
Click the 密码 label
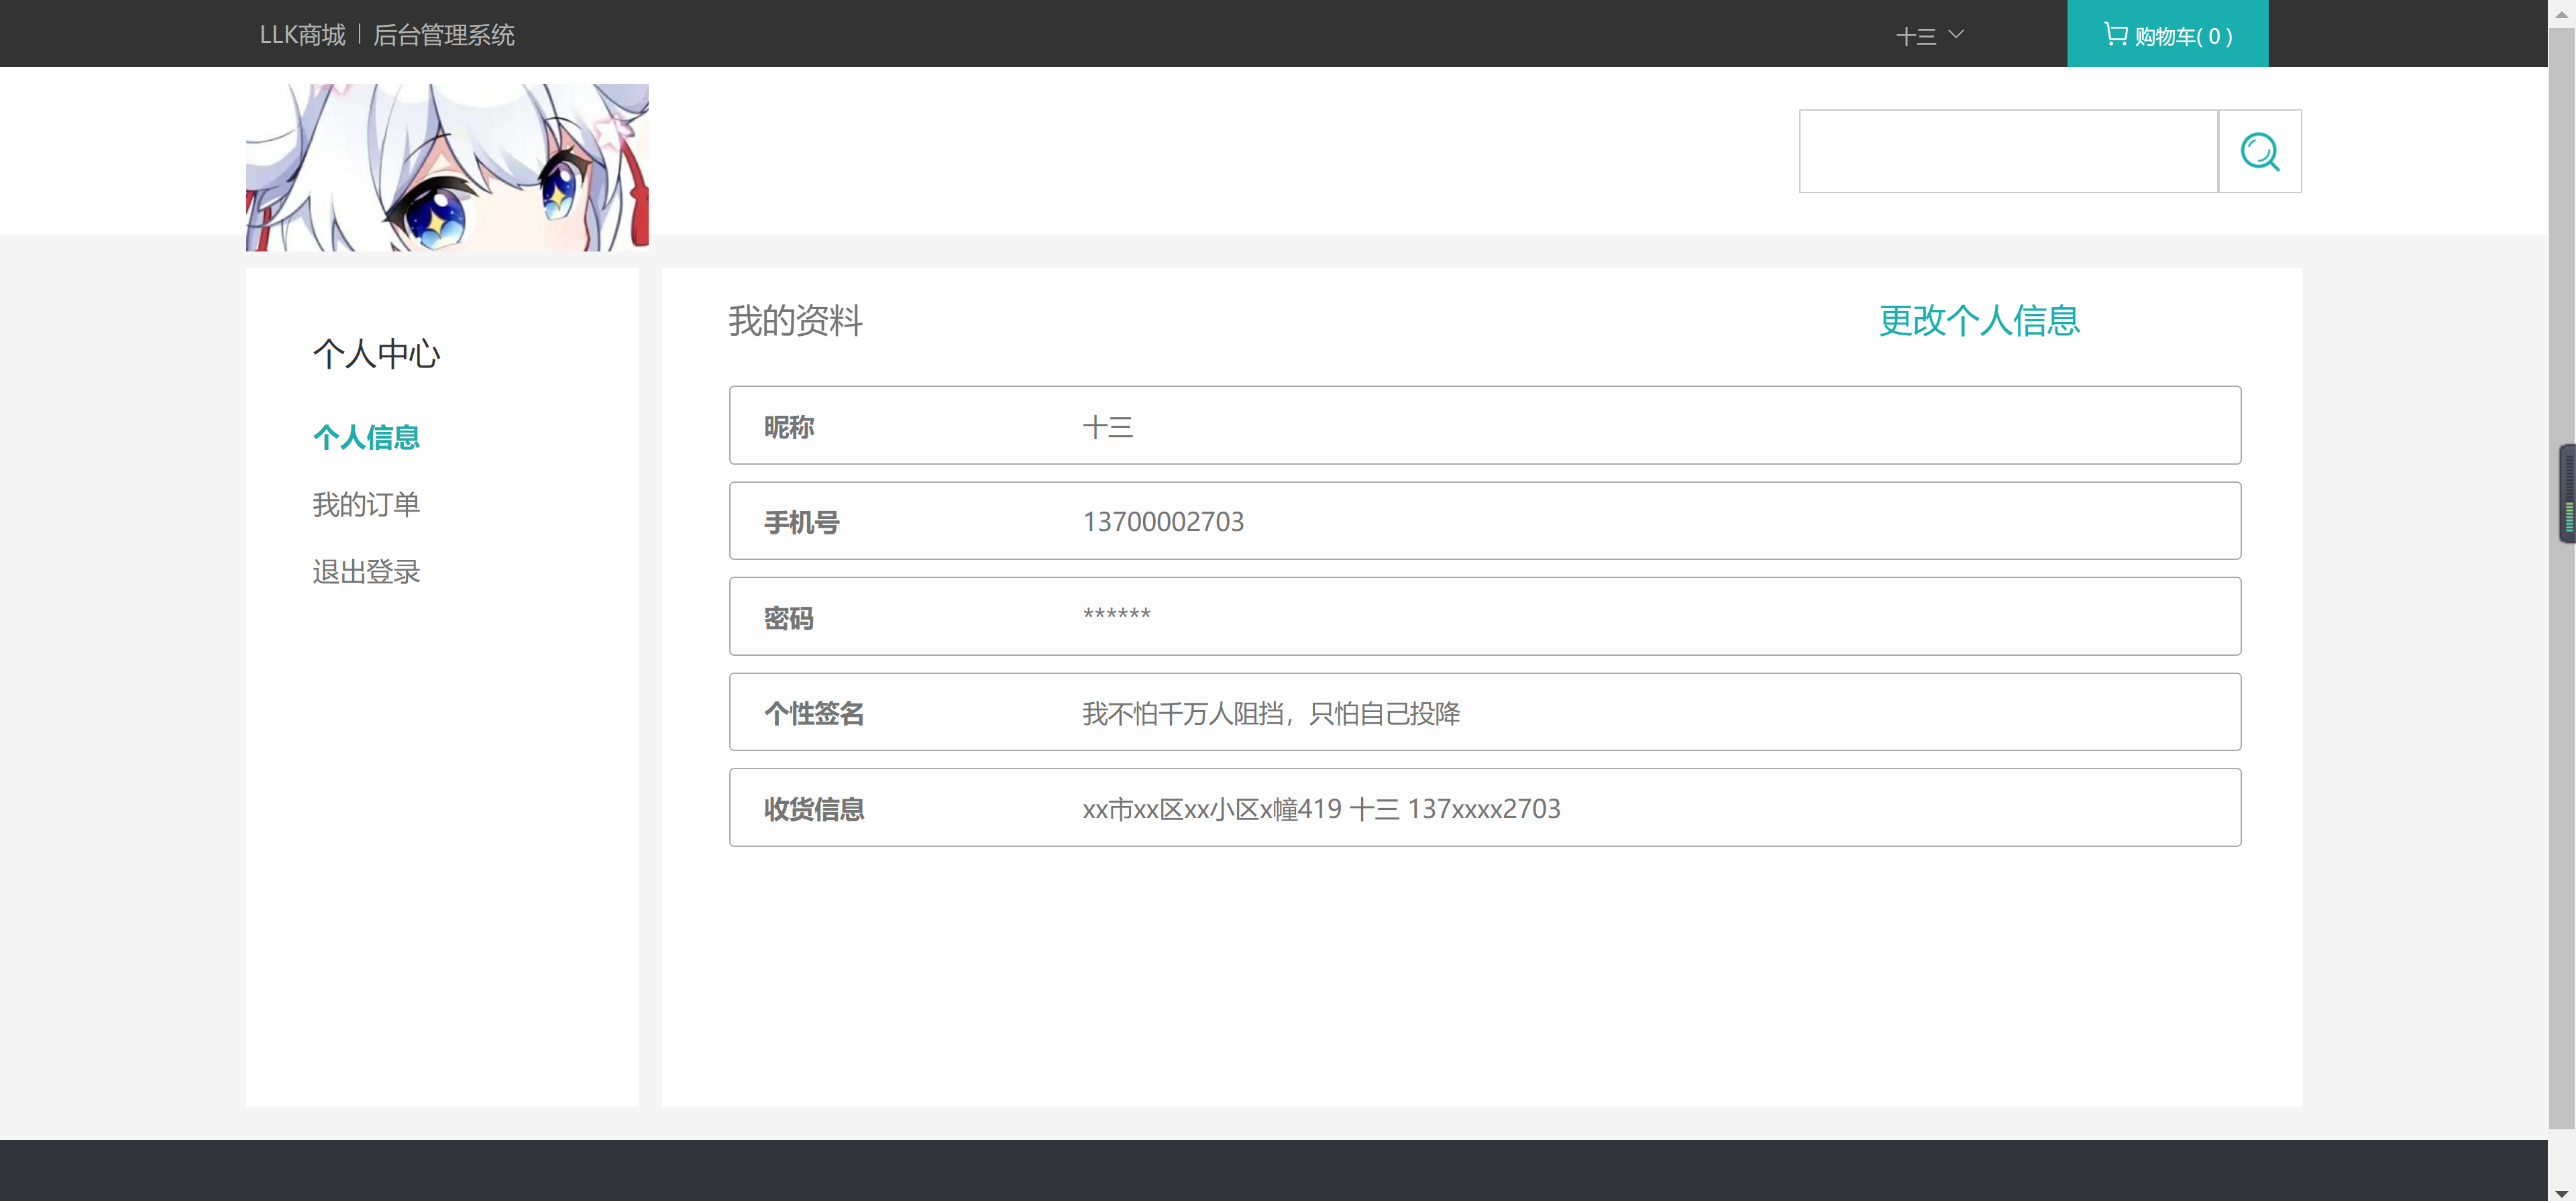click(789, 618)
